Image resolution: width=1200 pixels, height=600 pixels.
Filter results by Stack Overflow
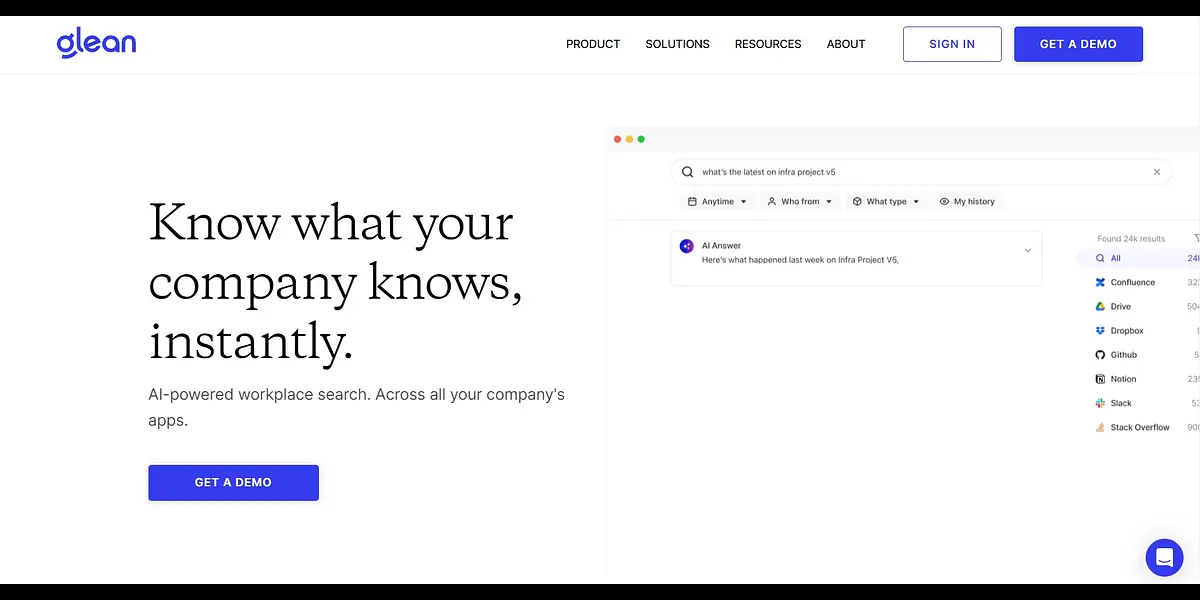[1139, 428]
